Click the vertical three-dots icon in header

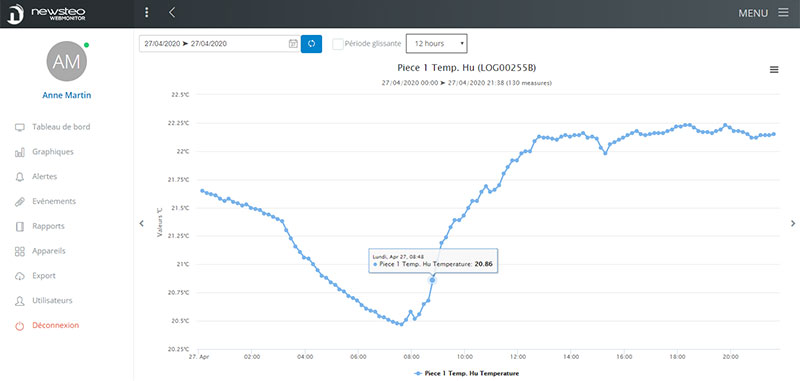click(x=147, y=13)
